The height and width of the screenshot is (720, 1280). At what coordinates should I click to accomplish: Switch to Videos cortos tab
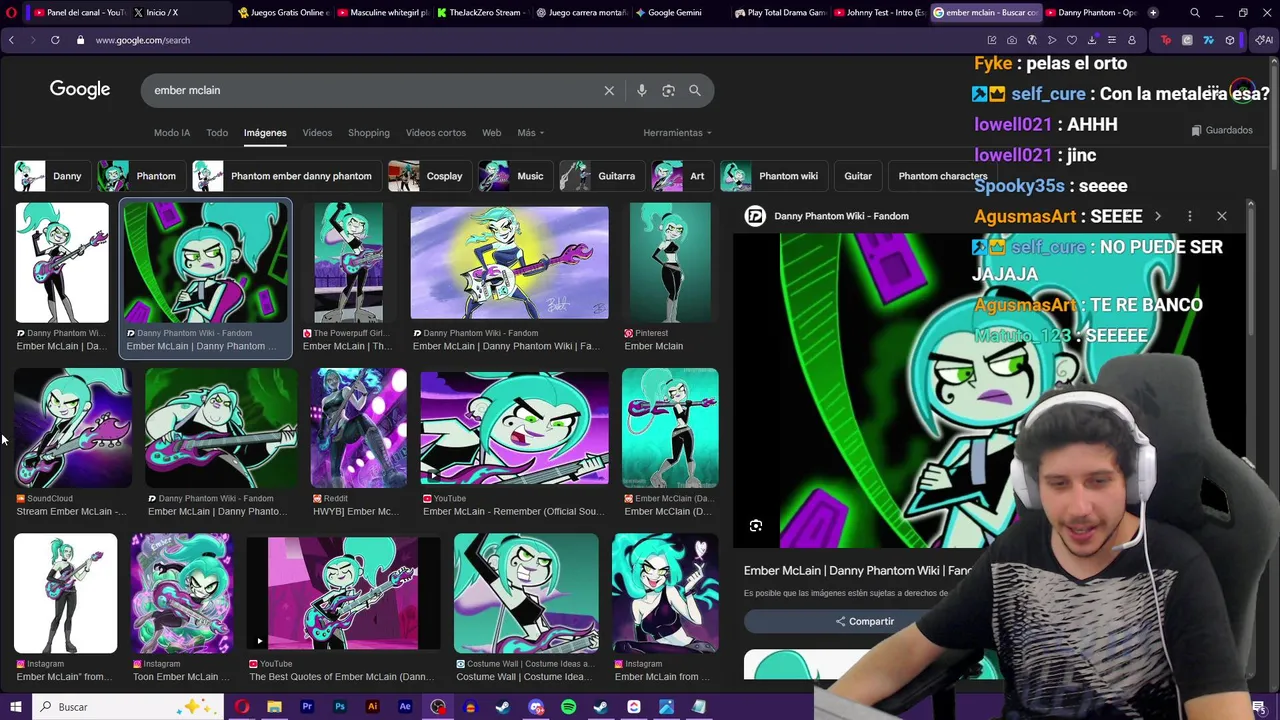click(x=436, y=133)
